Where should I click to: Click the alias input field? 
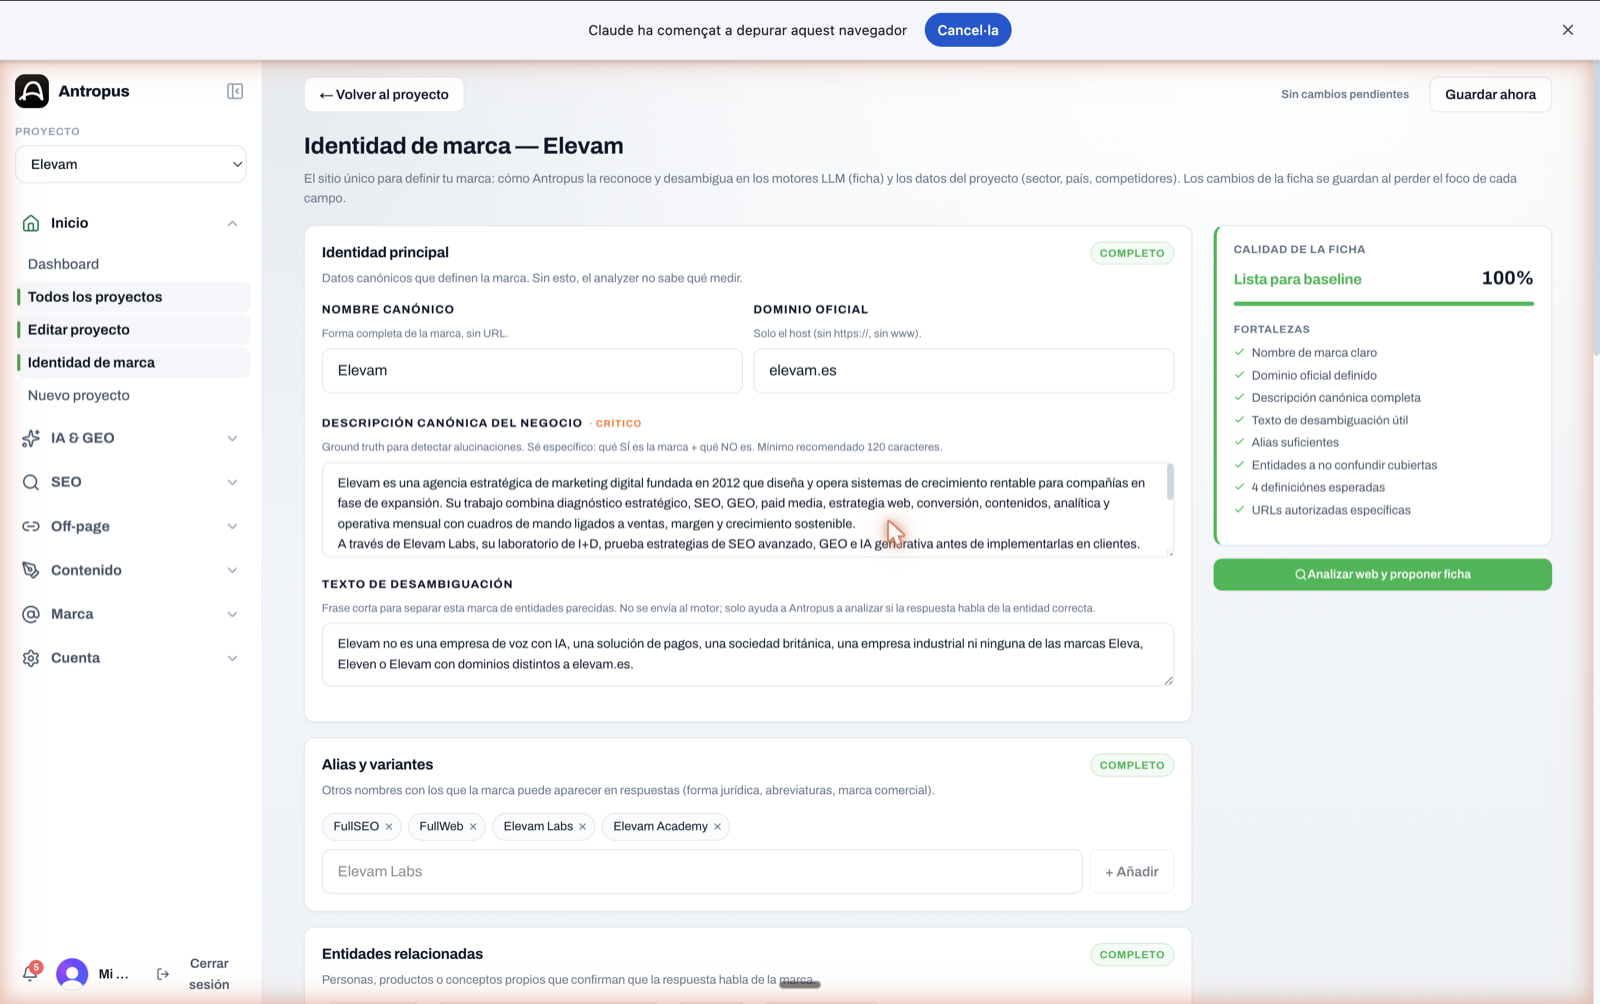point(702,872)
